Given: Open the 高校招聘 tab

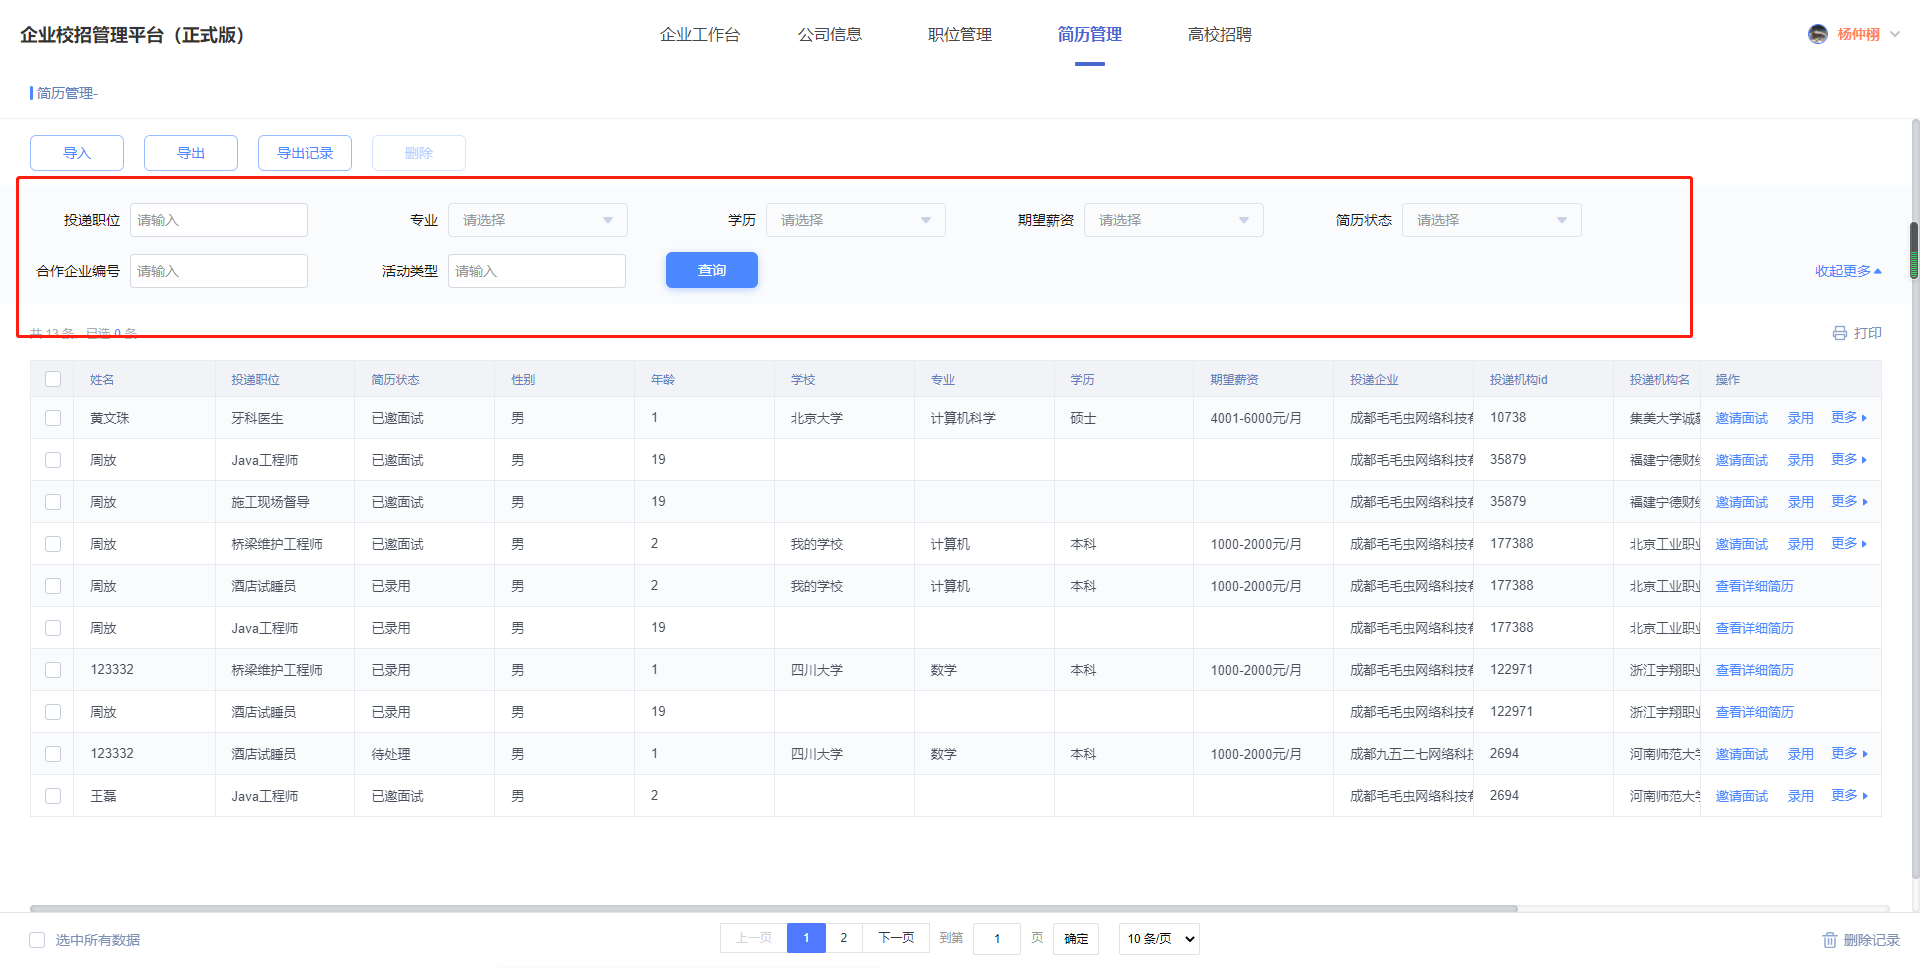Looking at the screenshot, I should 1220,35.
